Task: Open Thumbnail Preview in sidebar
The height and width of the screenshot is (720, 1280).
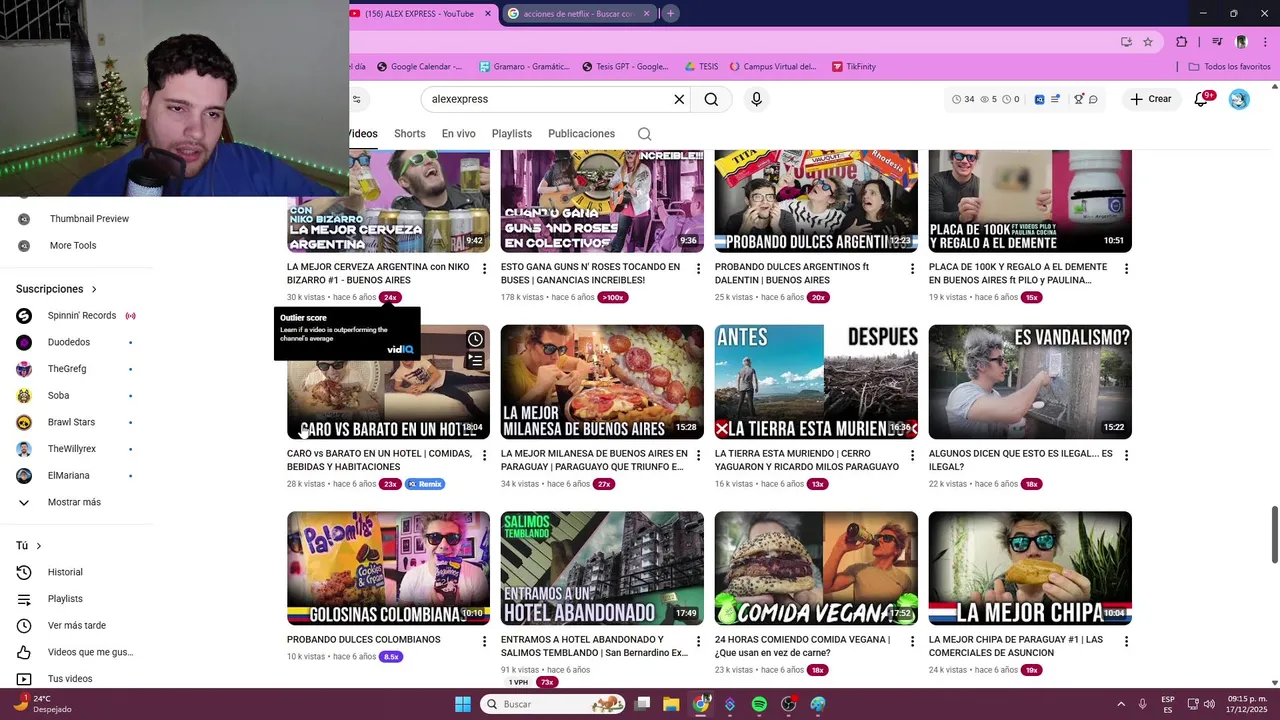Action: (x=89, y=219)
